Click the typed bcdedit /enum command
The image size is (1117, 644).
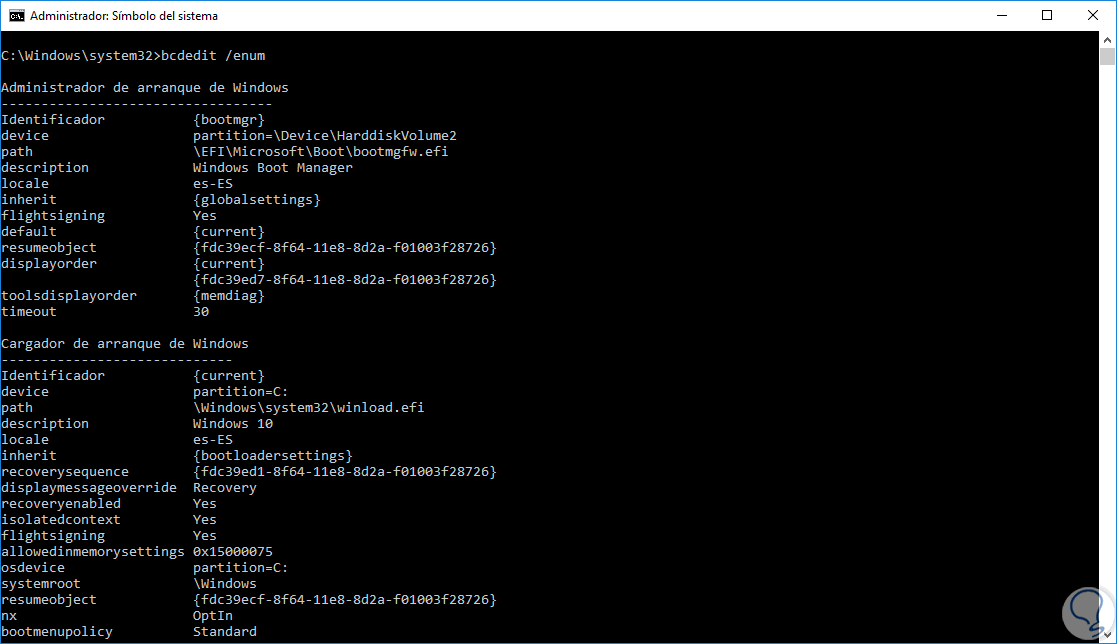pos(213,56)
